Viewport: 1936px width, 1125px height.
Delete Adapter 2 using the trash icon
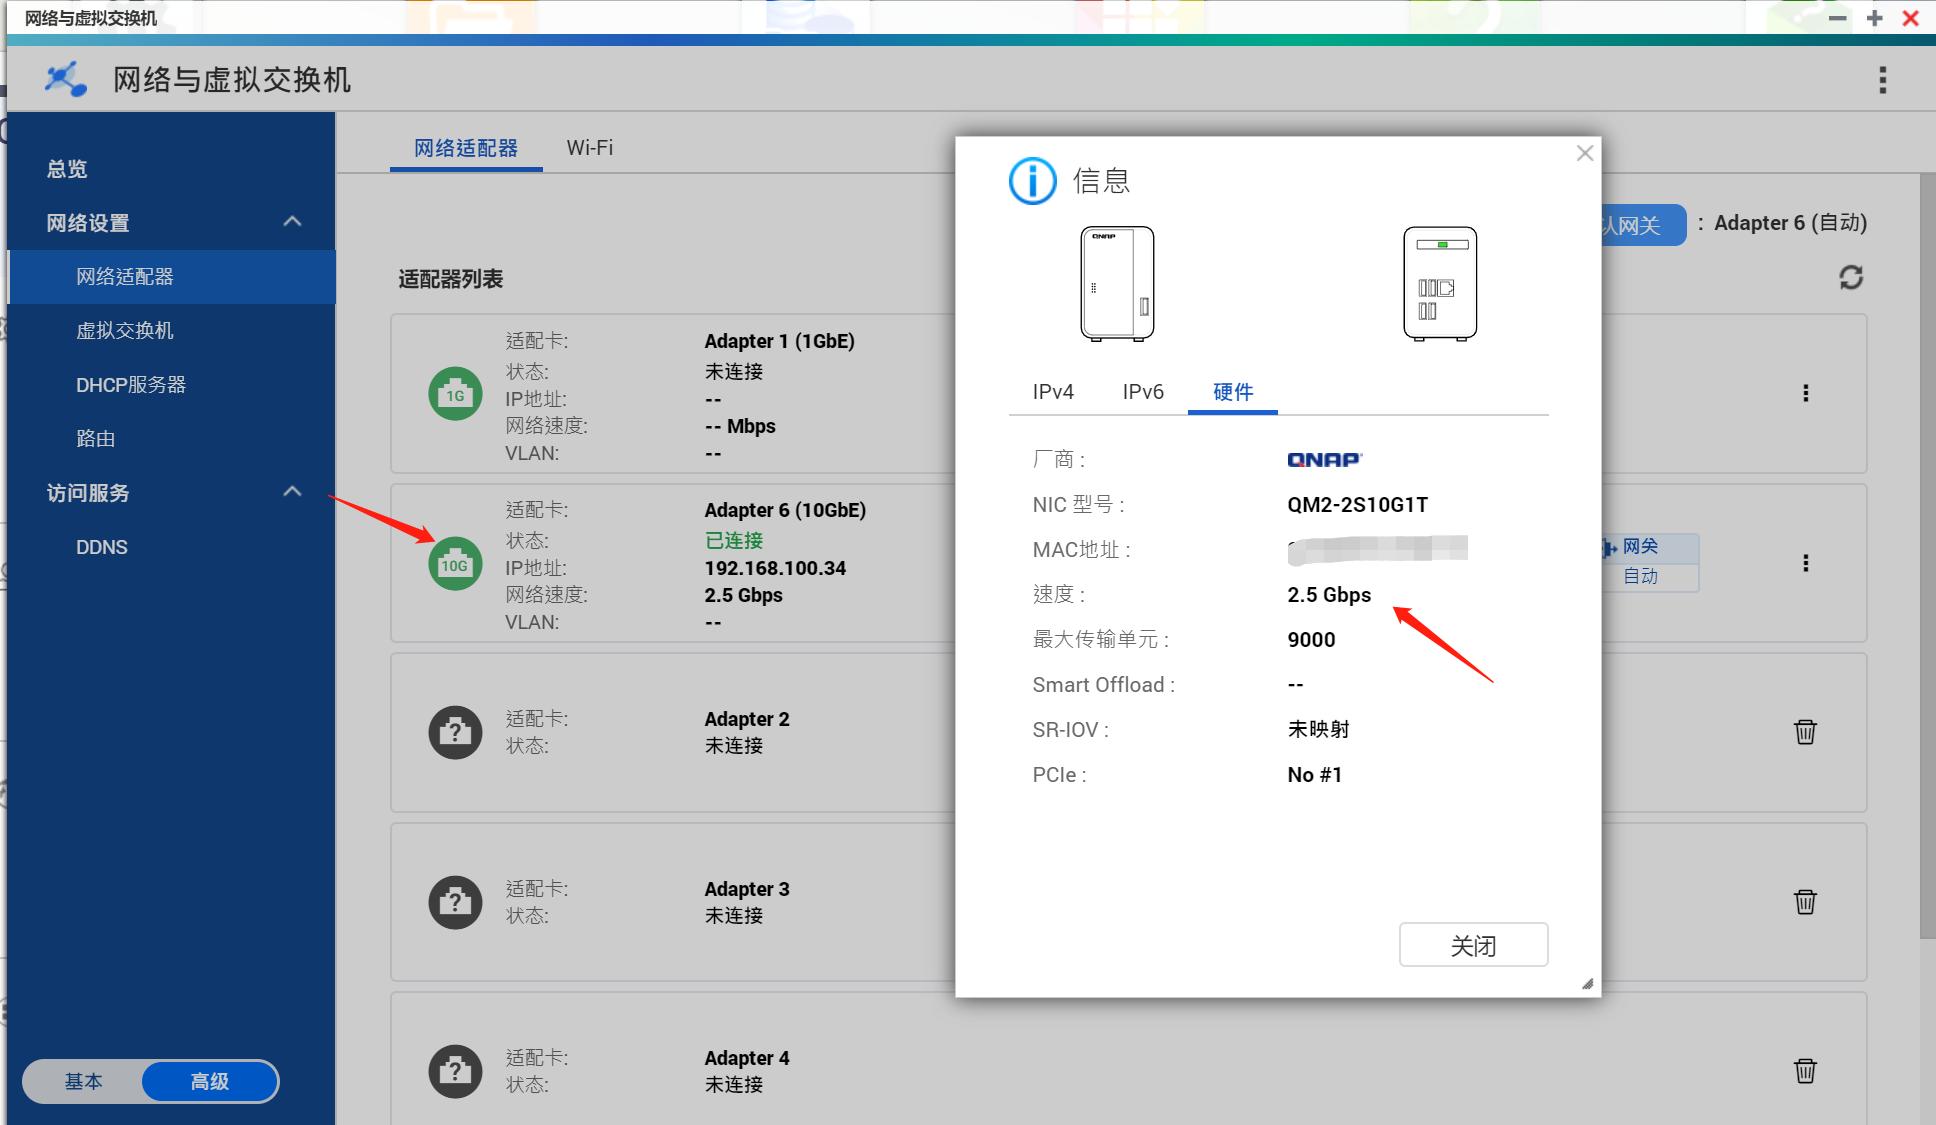click(1805, 732)
